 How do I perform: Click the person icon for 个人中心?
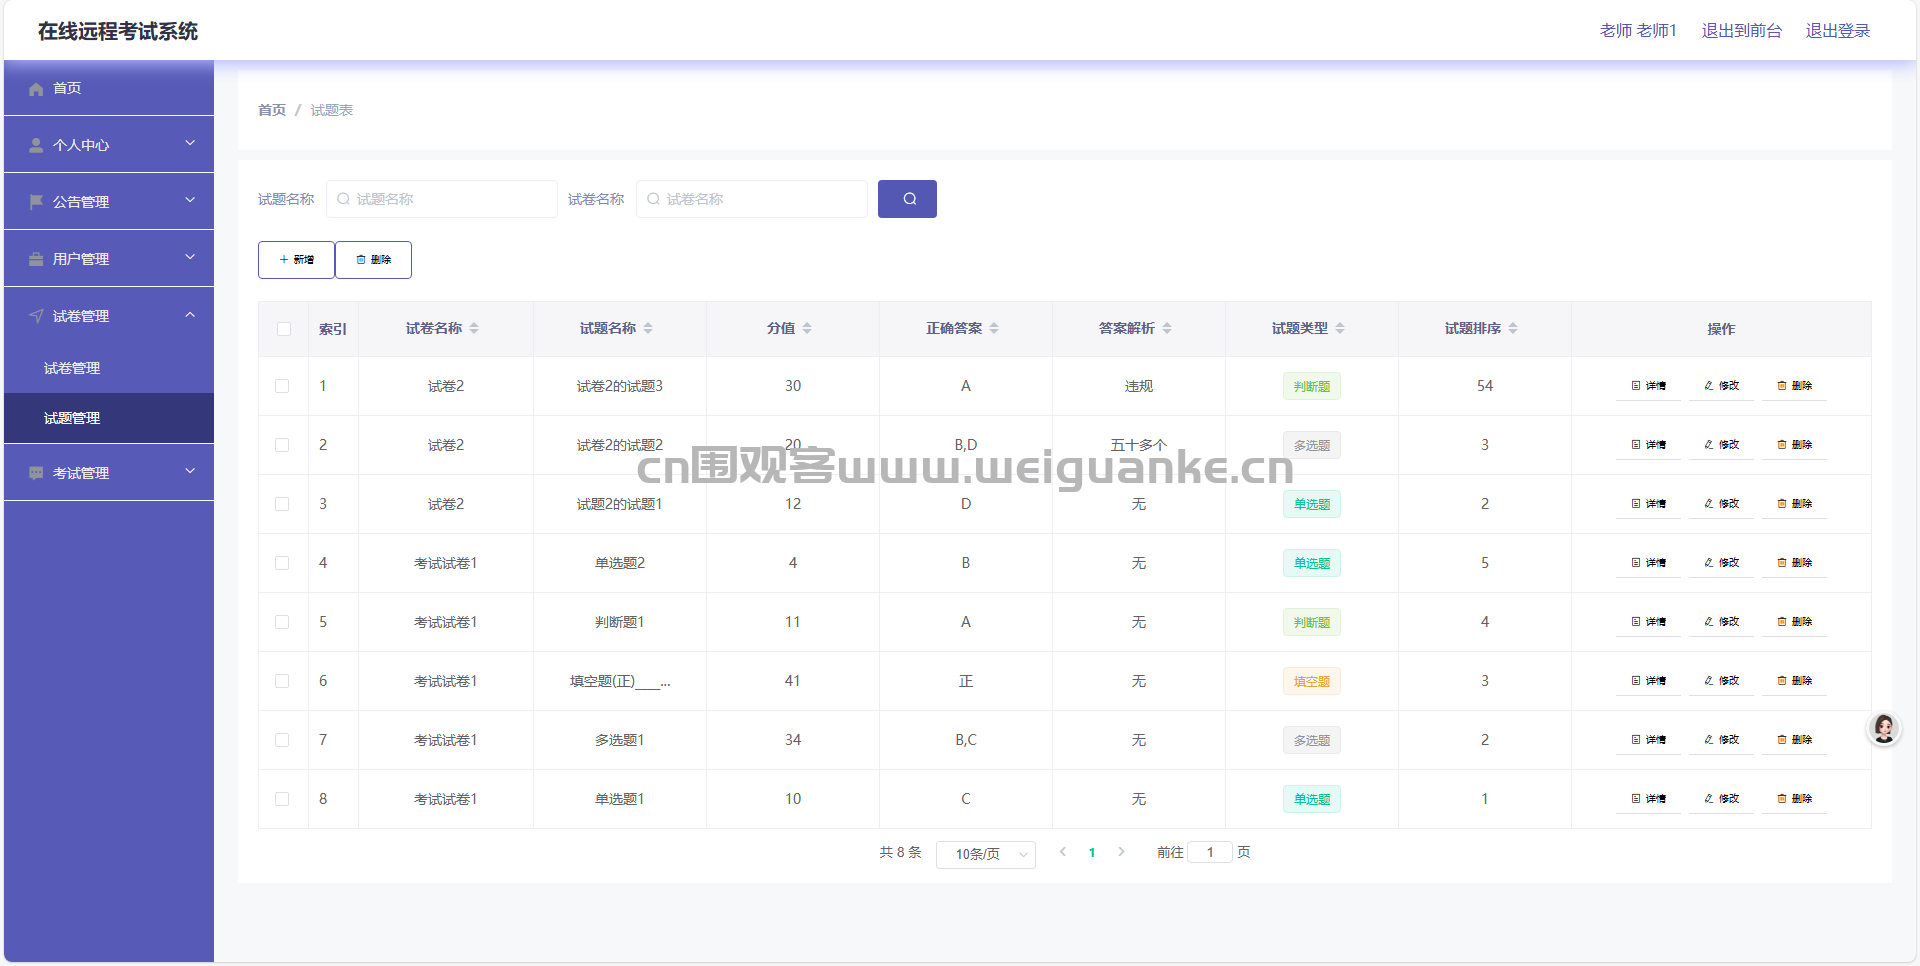pyautogui.click(x=36, y=146)
